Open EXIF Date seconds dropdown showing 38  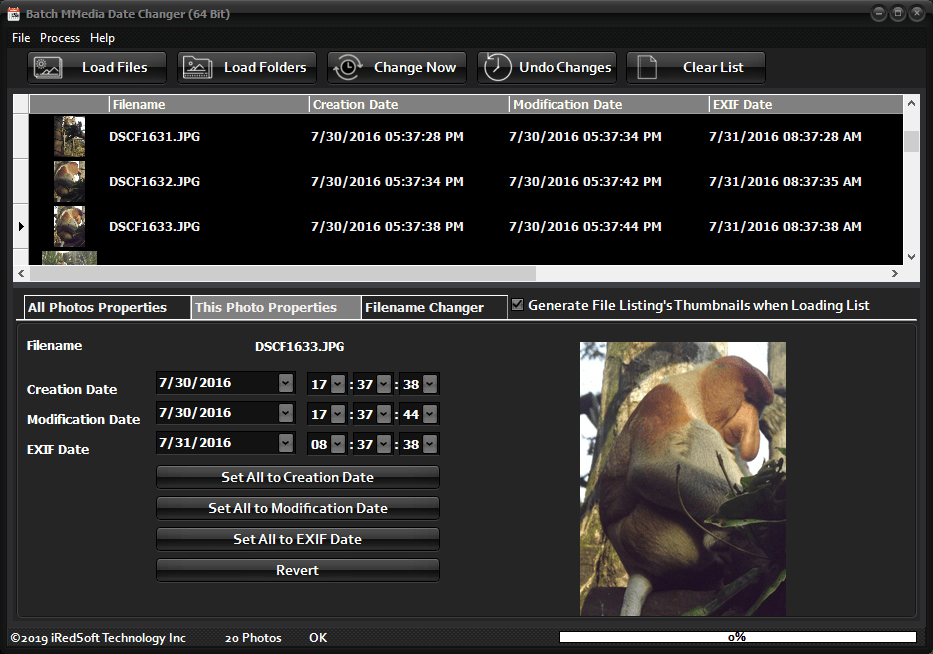click(430, 443)
